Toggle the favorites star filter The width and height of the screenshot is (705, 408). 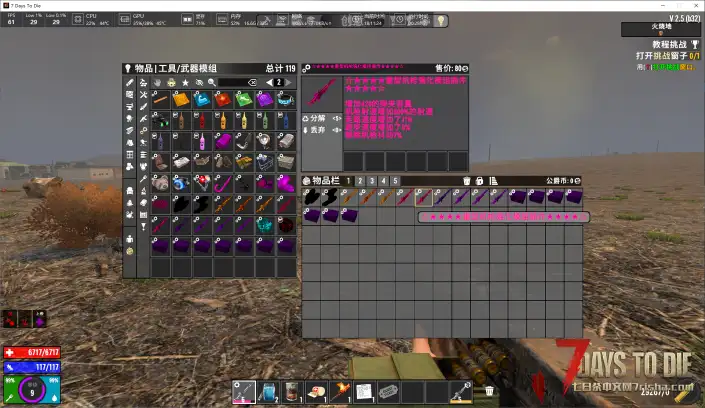coord(185,82)
